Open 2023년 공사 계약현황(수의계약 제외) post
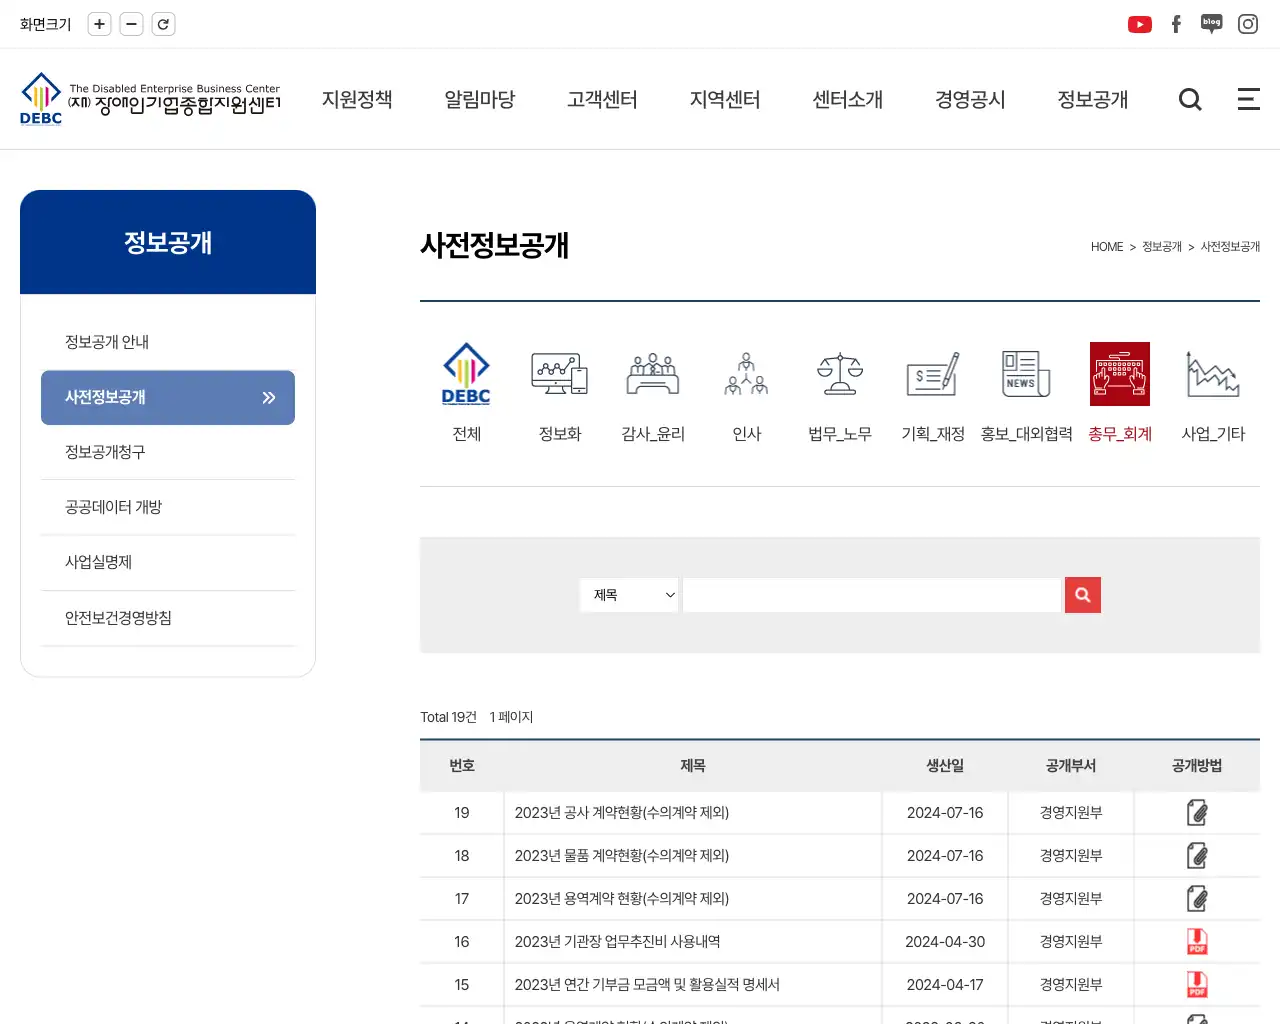Image resolution: width=1280 pixels, height=1024 pixels. pyautogui.click(x=622, y=813)
